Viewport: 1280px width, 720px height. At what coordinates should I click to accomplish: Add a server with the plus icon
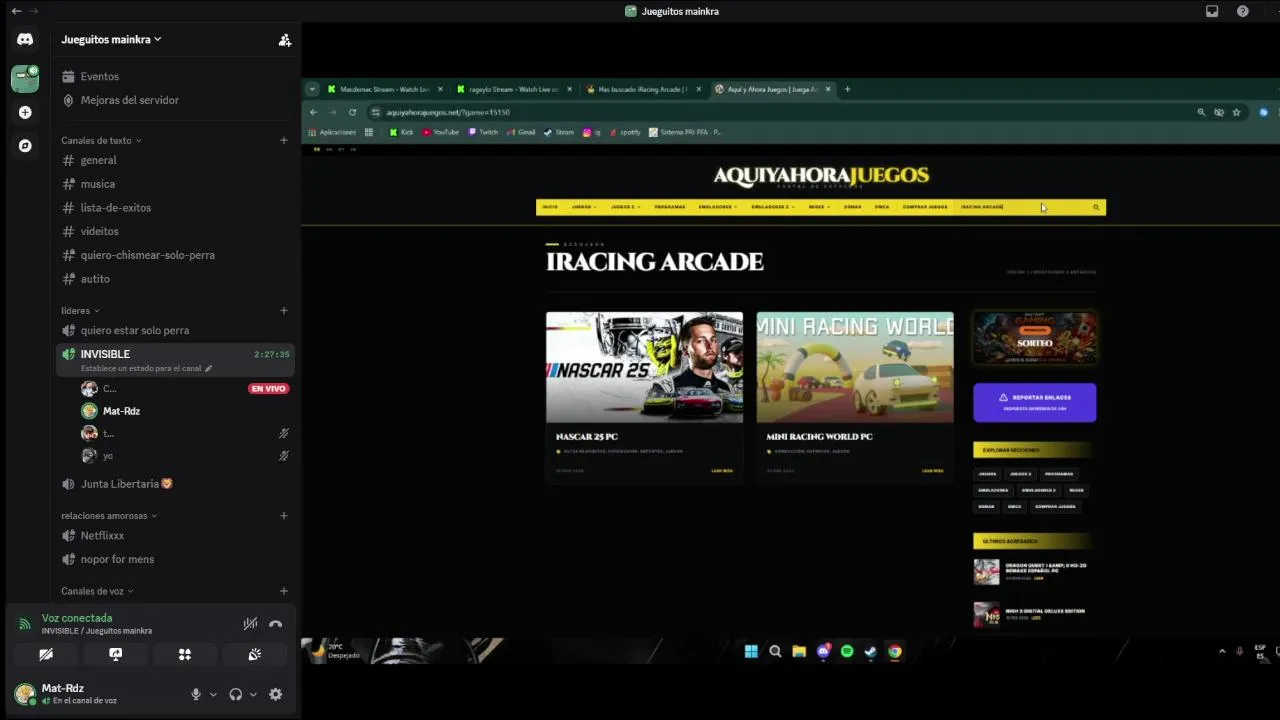[x=25, y=113]
